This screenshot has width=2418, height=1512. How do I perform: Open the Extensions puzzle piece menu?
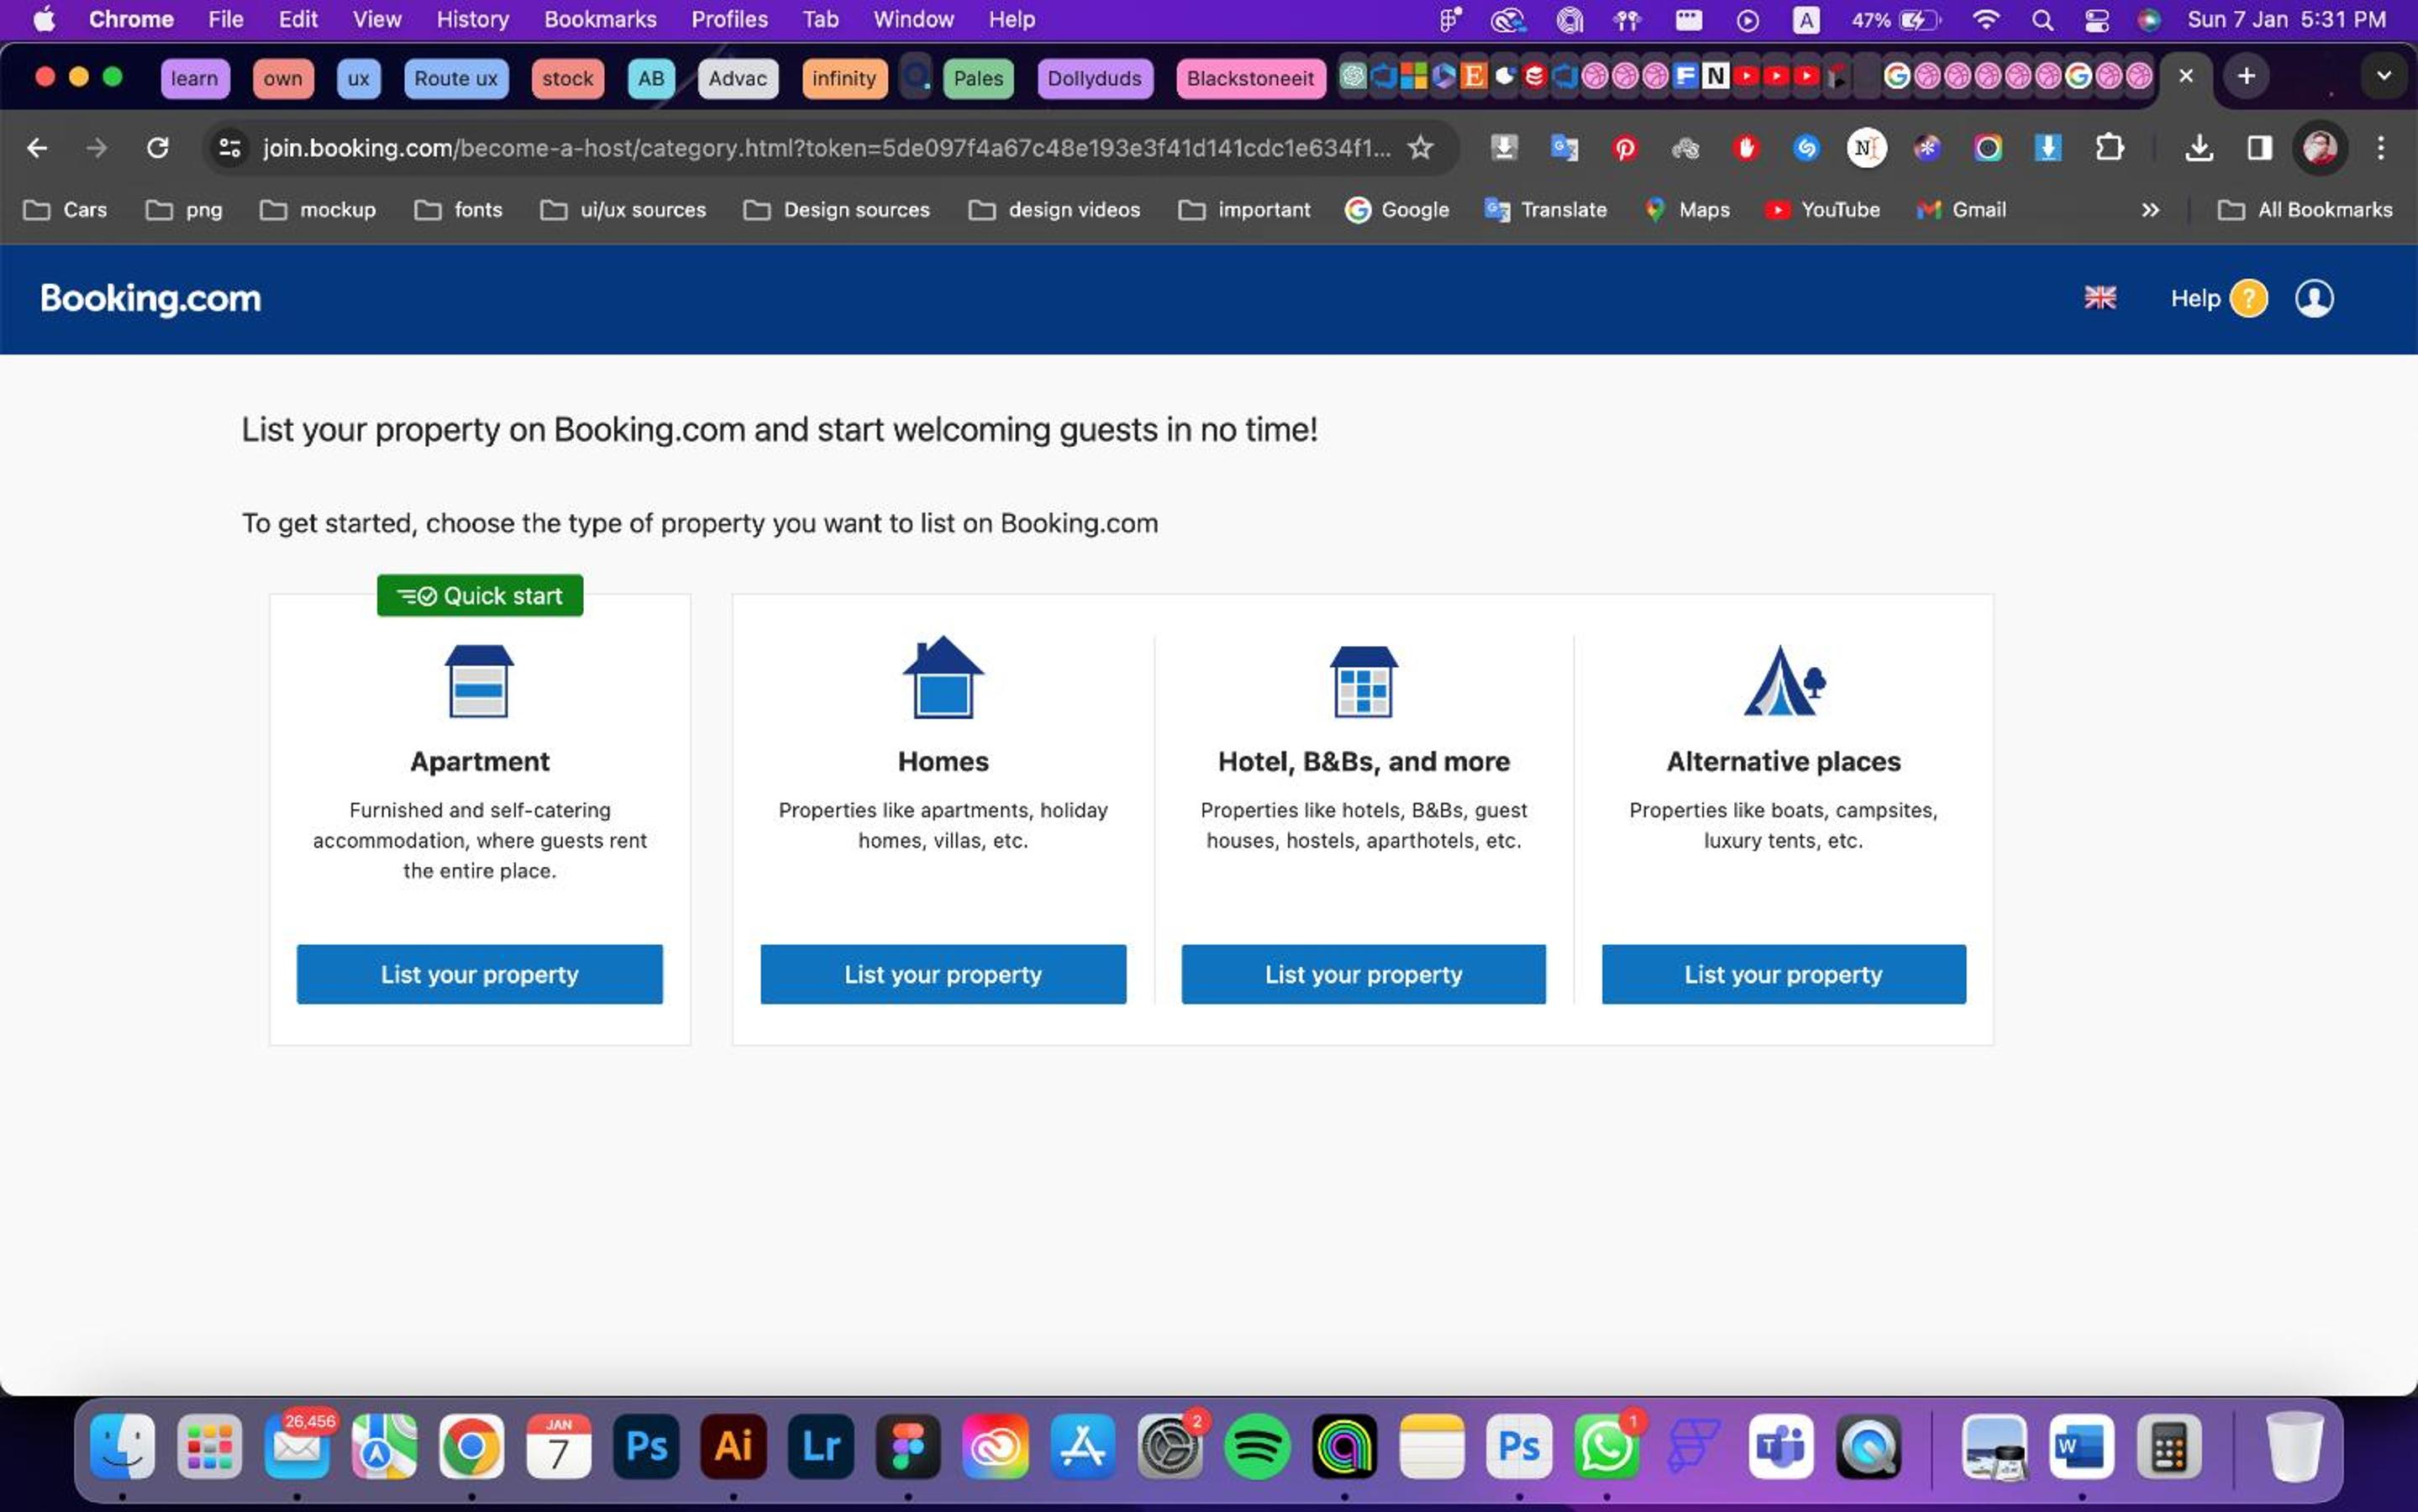pos(2109,148)
